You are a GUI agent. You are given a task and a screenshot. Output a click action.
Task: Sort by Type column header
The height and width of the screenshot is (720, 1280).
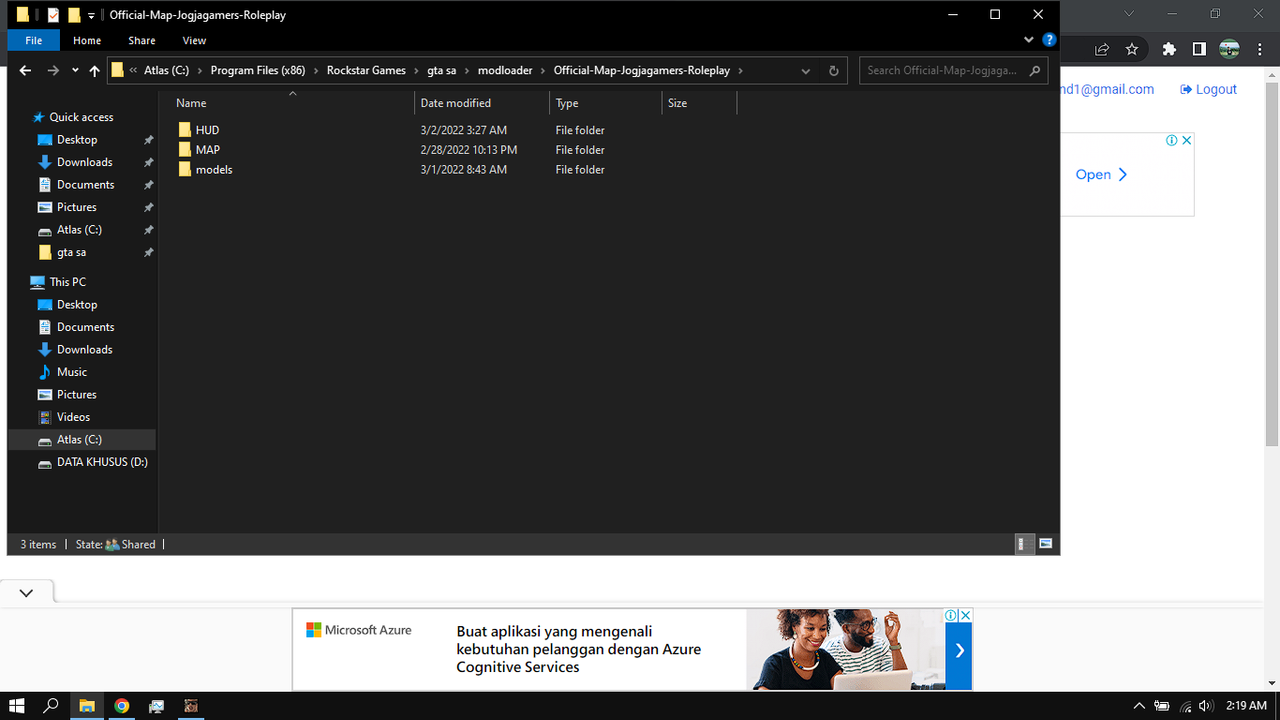[605, 103]
